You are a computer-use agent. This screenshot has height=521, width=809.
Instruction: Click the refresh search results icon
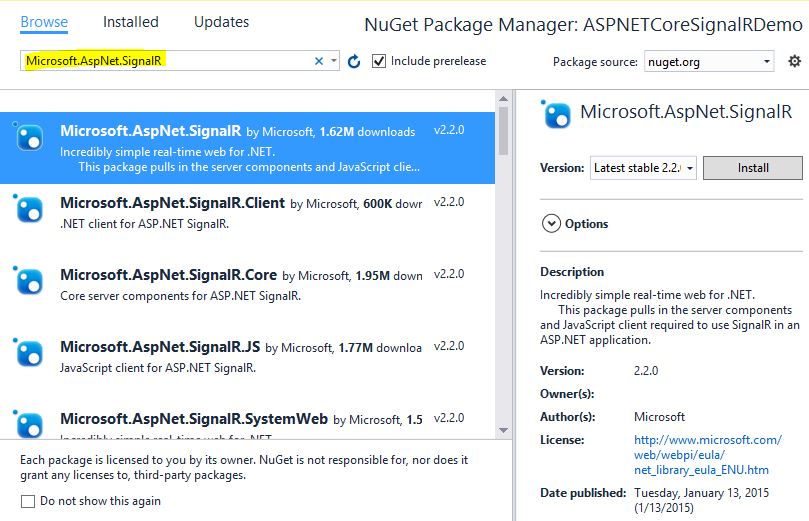tap(354, 61)
